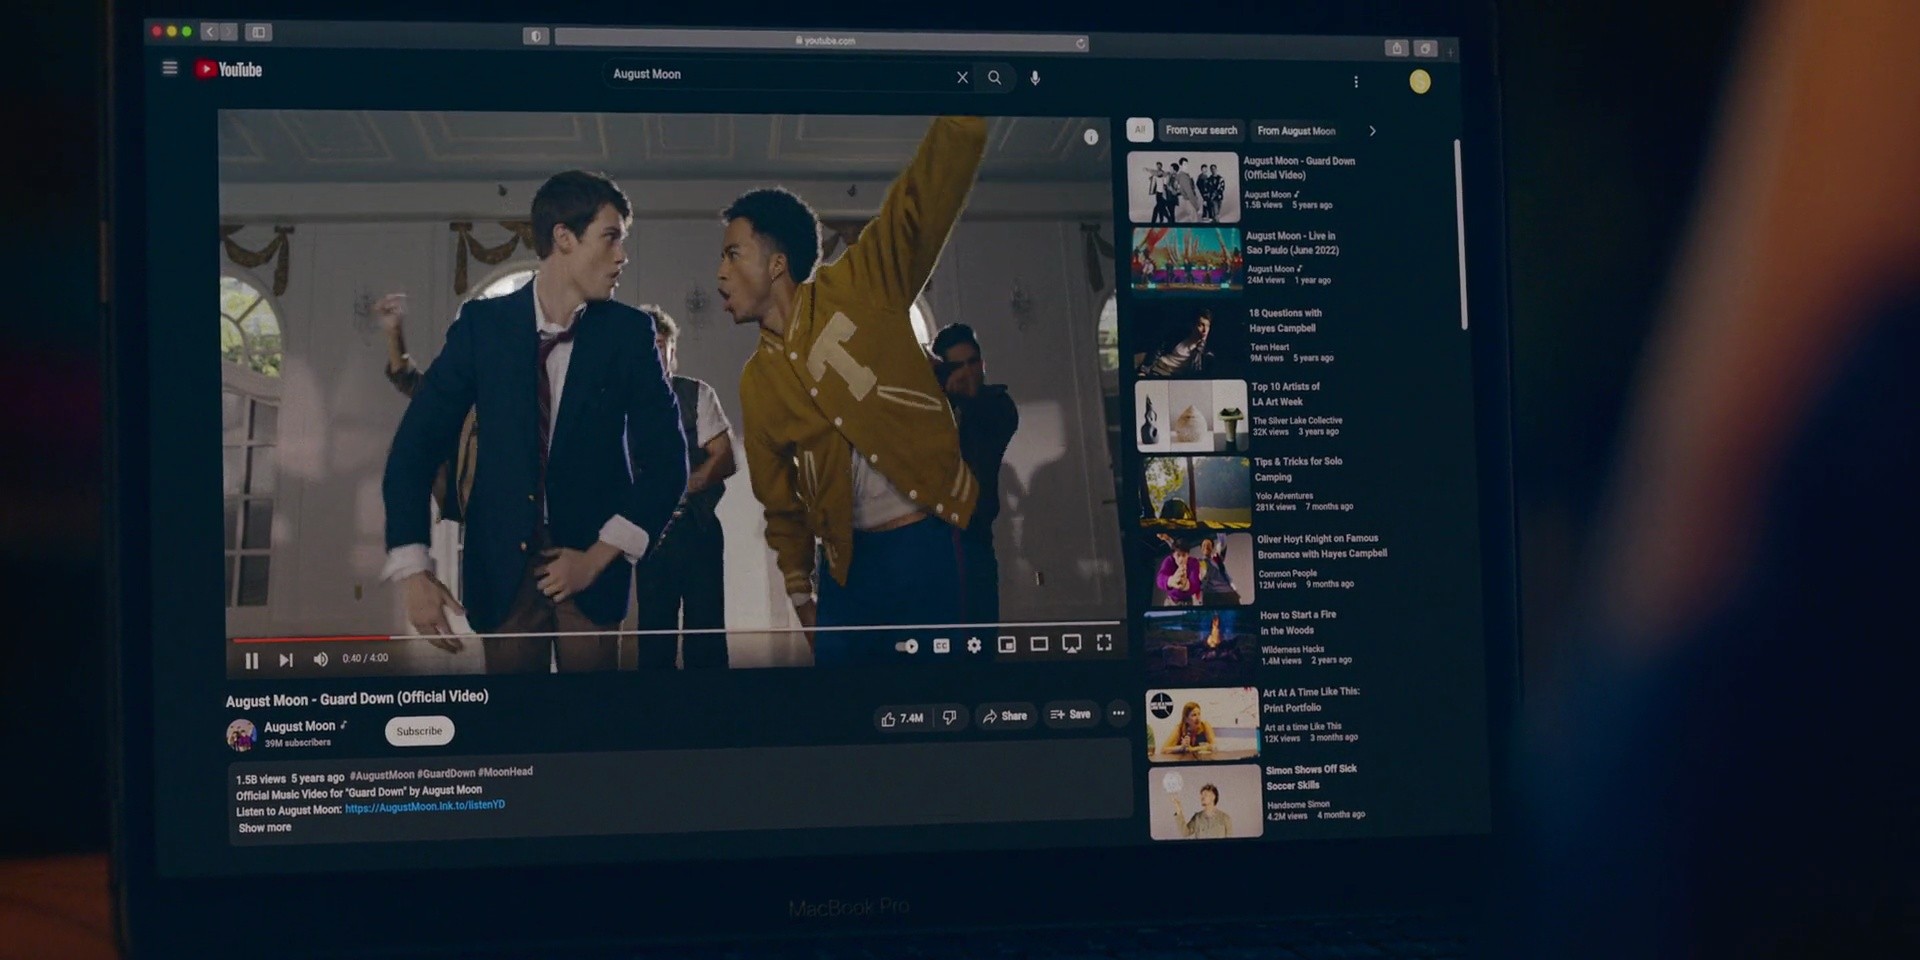The height and width of the screenshot is (960, 1920).
Task: Like the video with 7.4M likes
Action: (902, 718)
